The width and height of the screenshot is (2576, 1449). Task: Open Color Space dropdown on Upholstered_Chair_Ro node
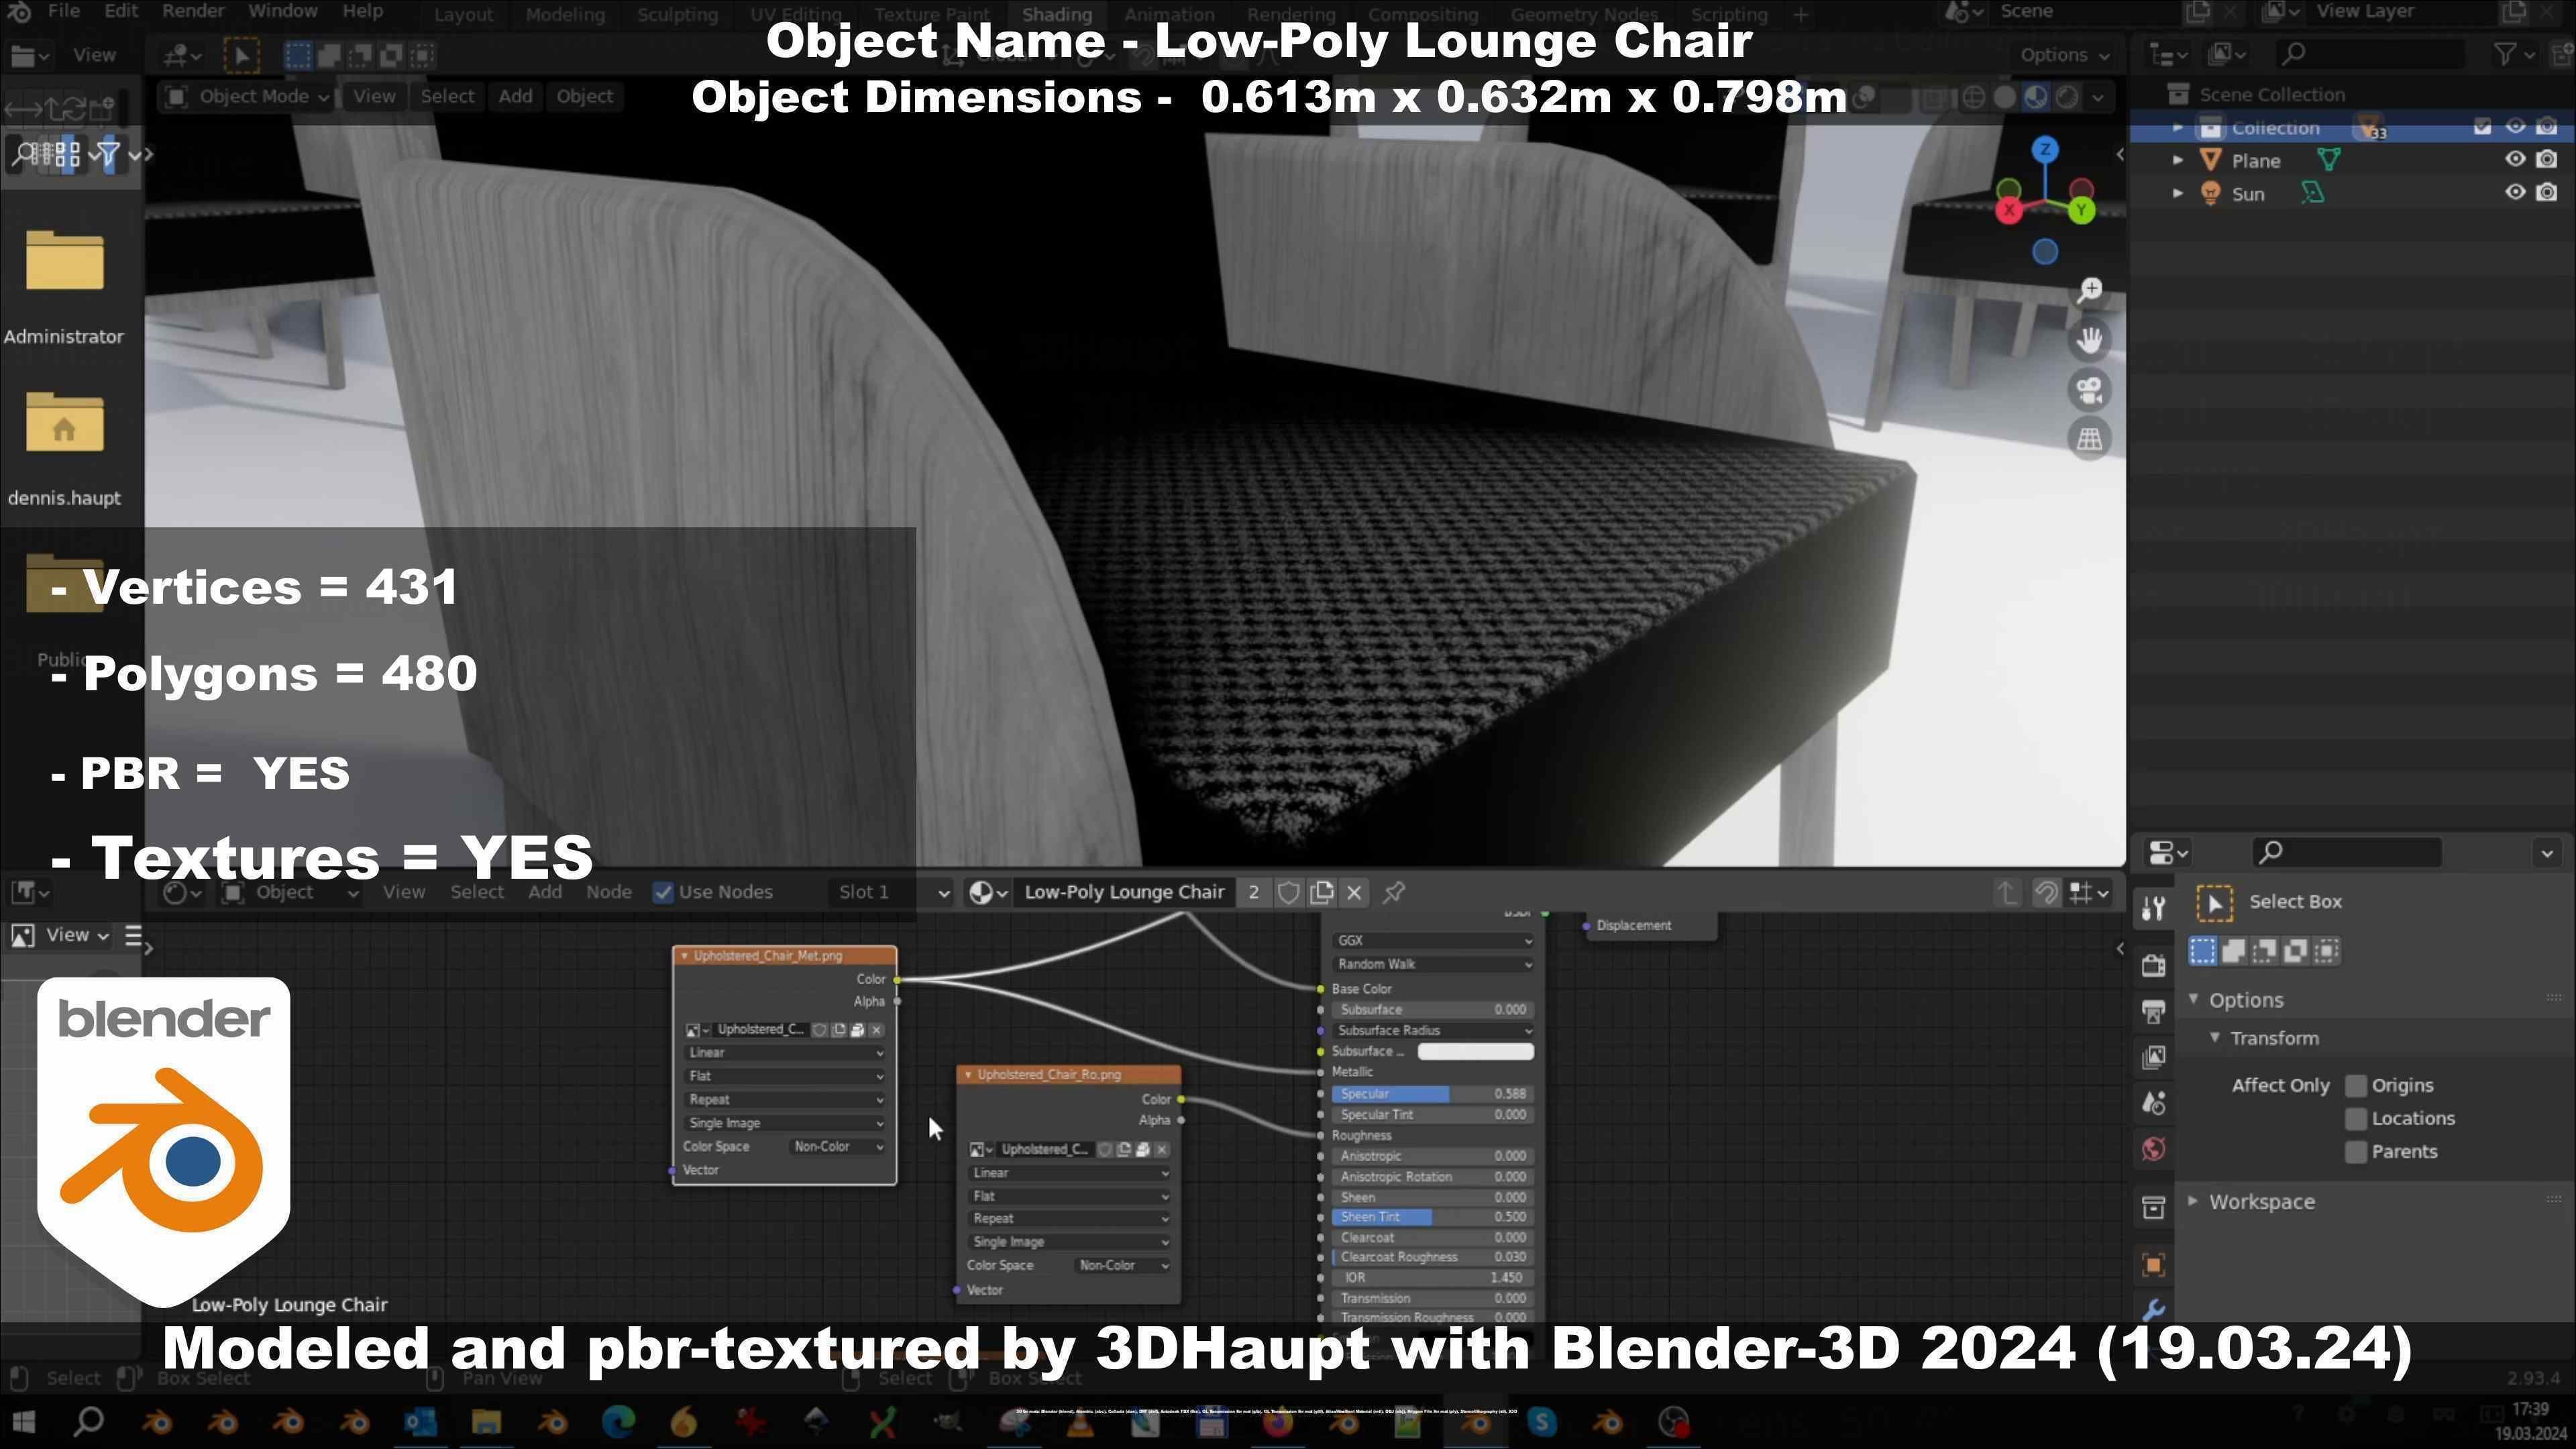coord(1121,1266)
